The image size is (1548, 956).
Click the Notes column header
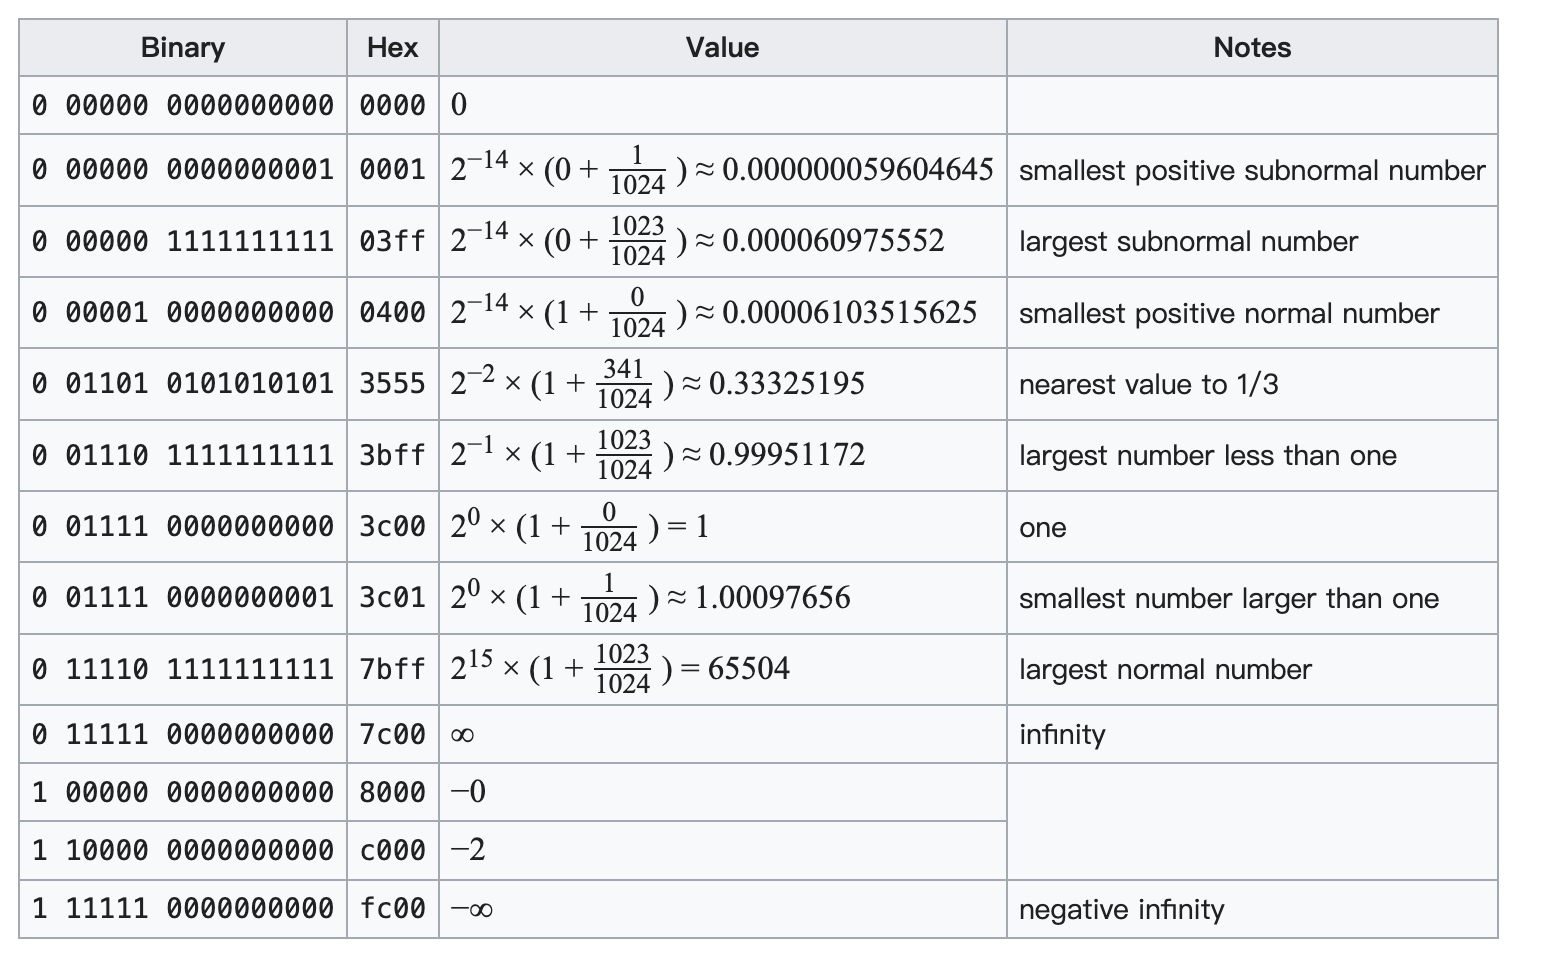tap(1252, 47)
